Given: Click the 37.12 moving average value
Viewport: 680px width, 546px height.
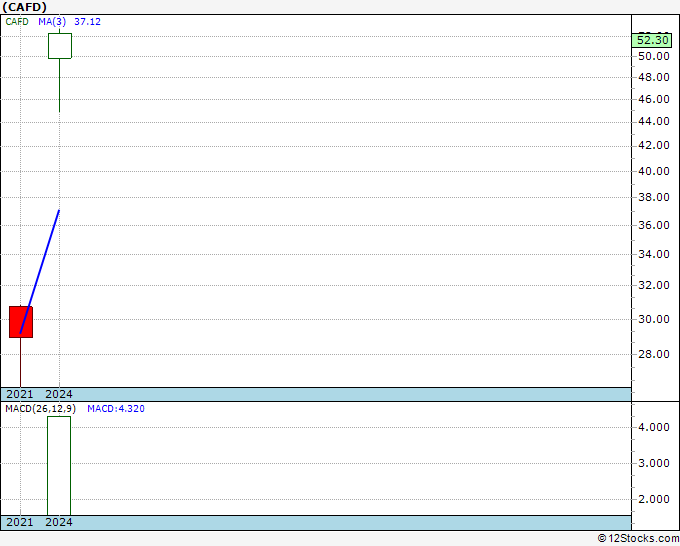Looking at the screenshot, I should 87,21.
